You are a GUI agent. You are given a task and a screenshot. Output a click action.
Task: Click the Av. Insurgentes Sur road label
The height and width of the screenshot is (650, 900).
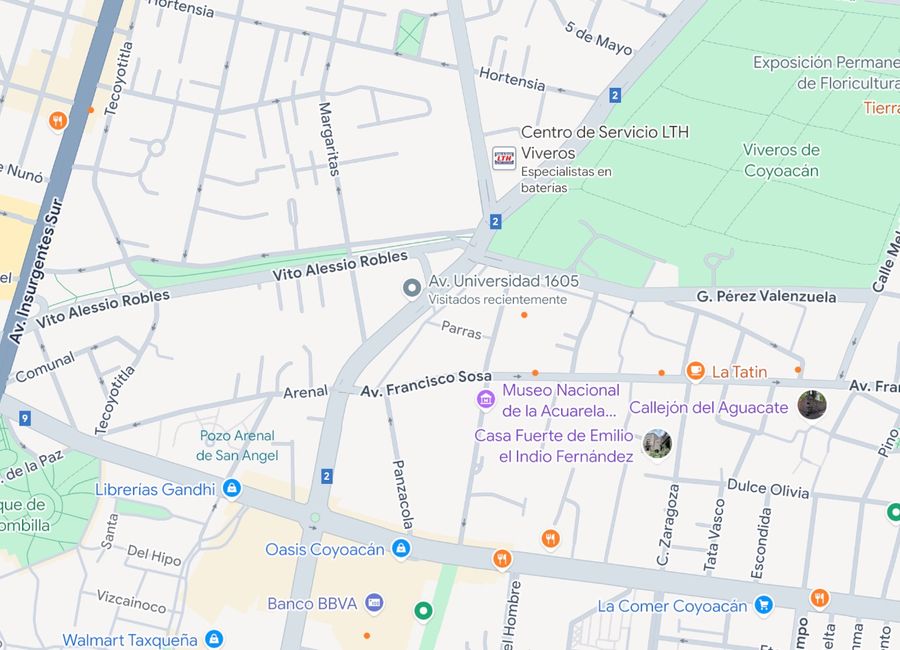tap(36, 271)
